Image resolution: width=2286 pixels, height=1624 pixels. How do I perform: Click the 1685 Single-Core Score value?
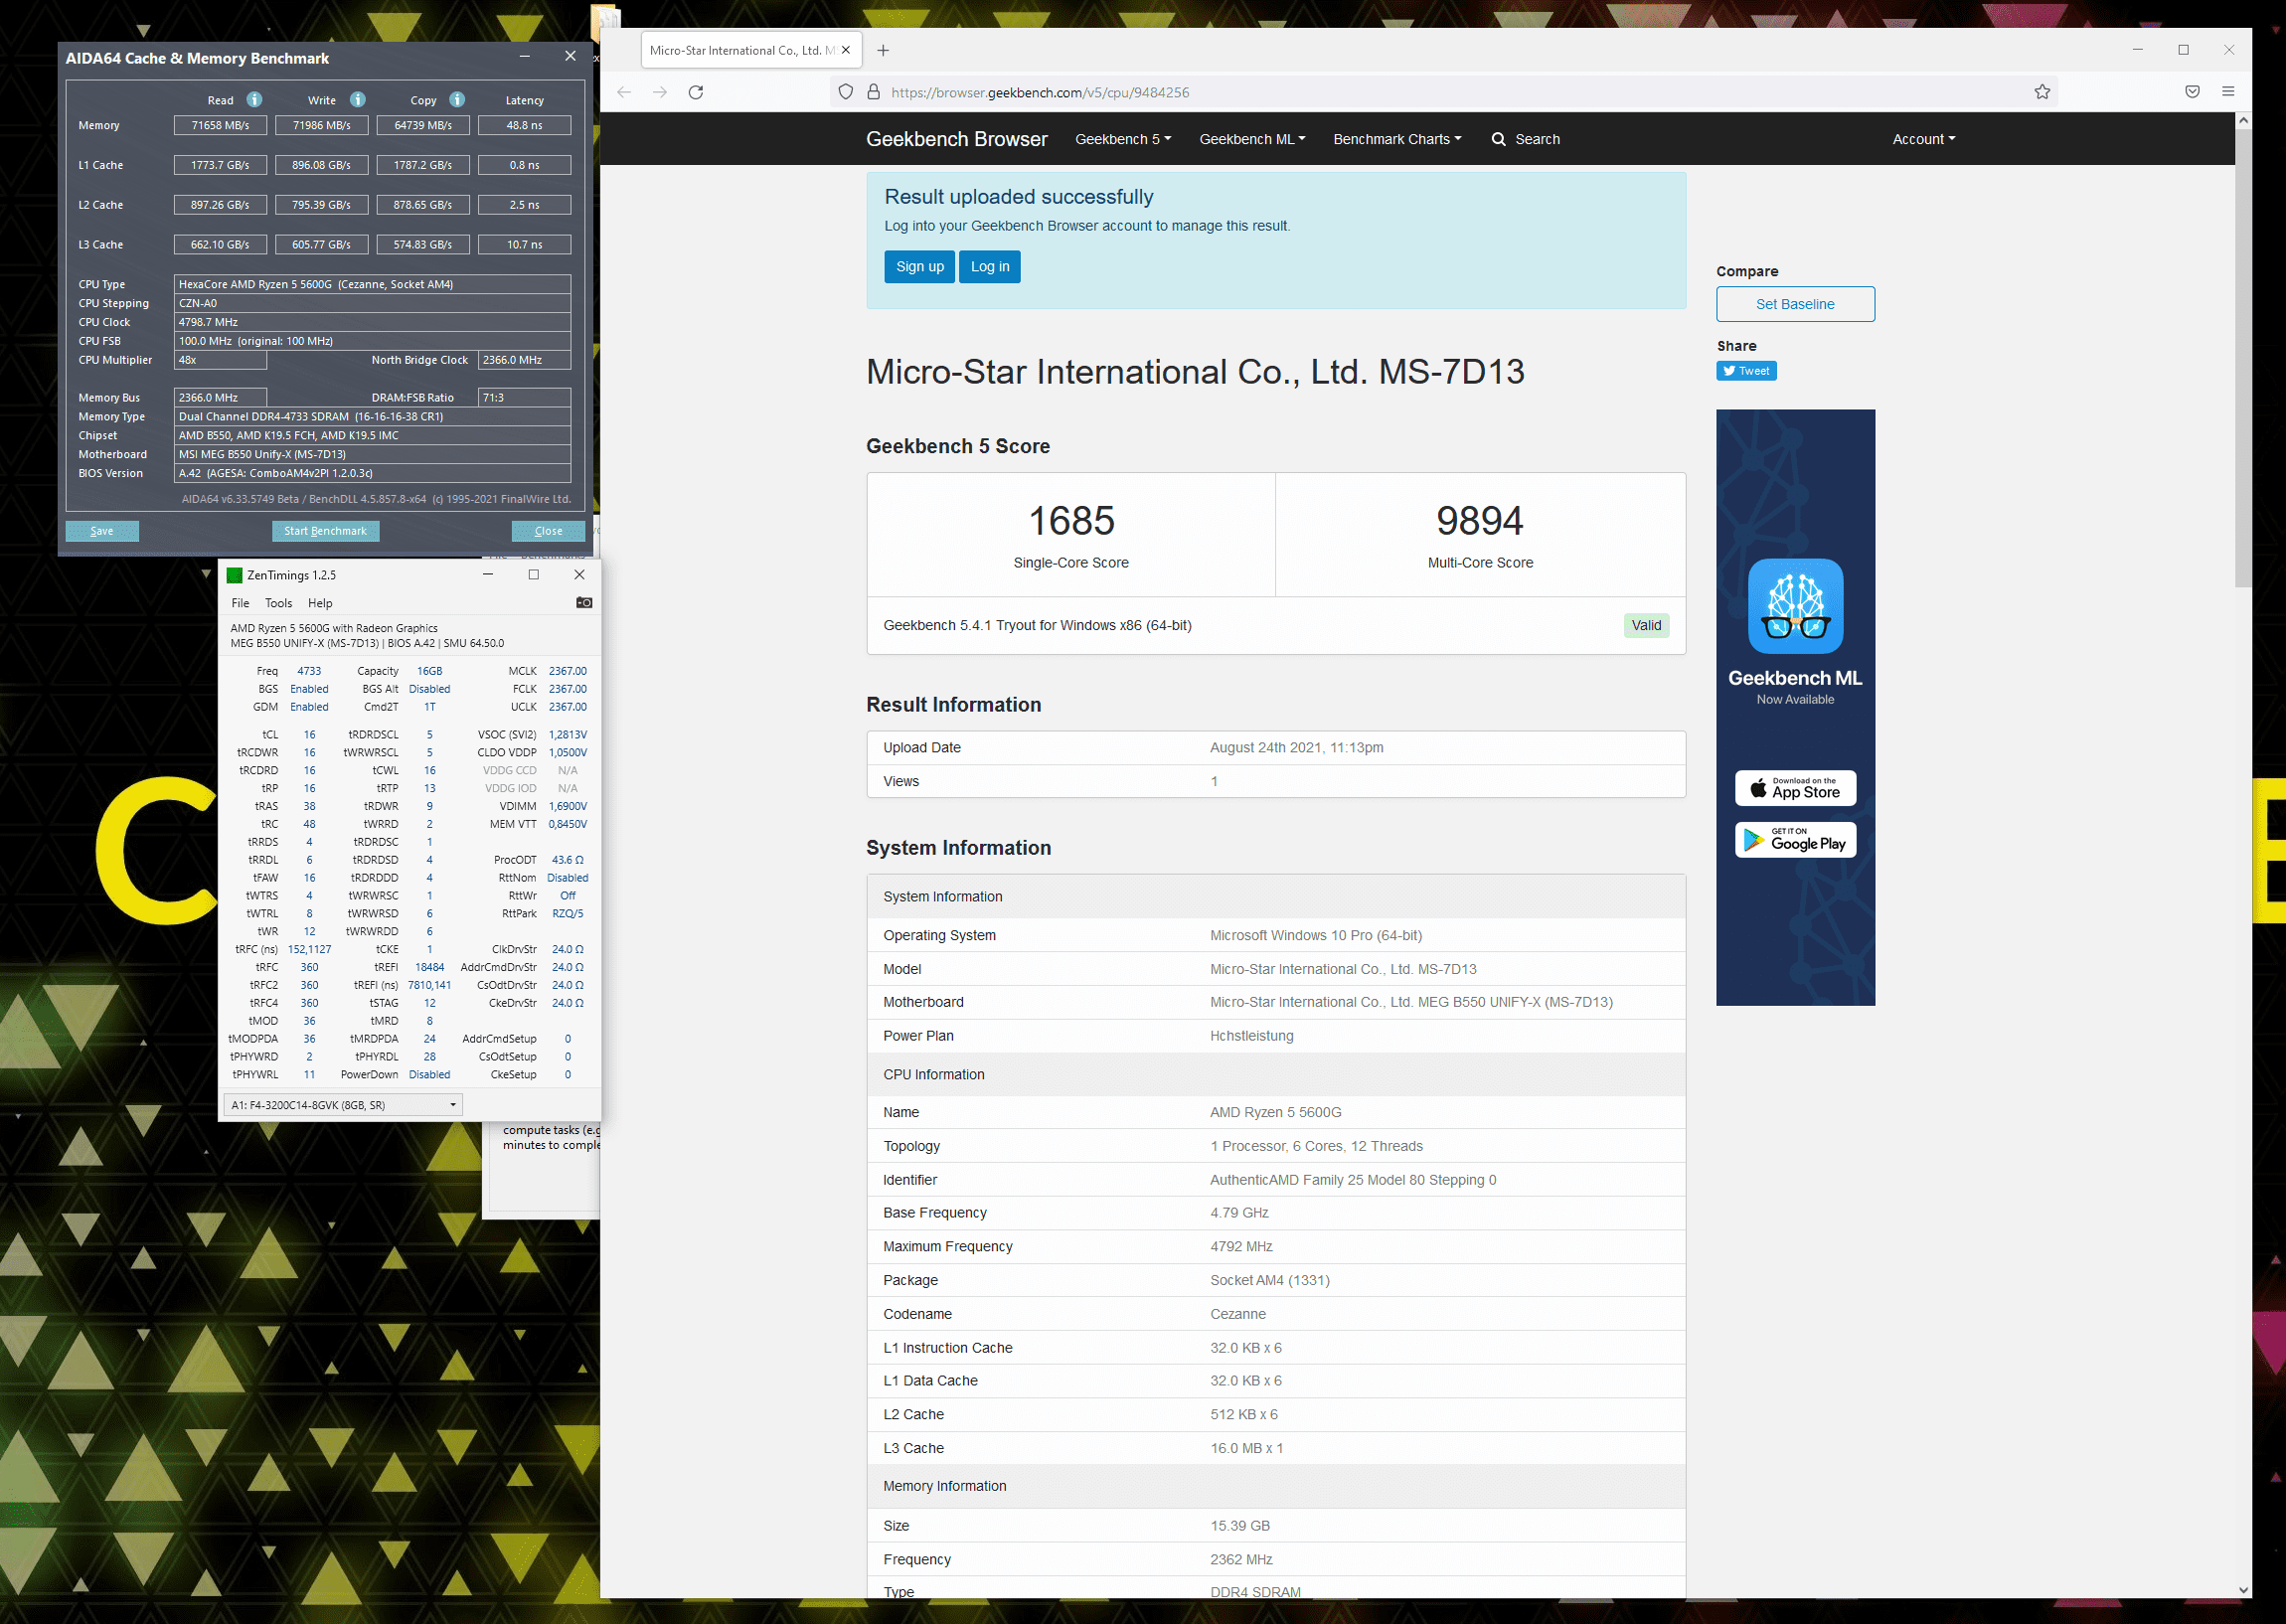point(1071,520)
